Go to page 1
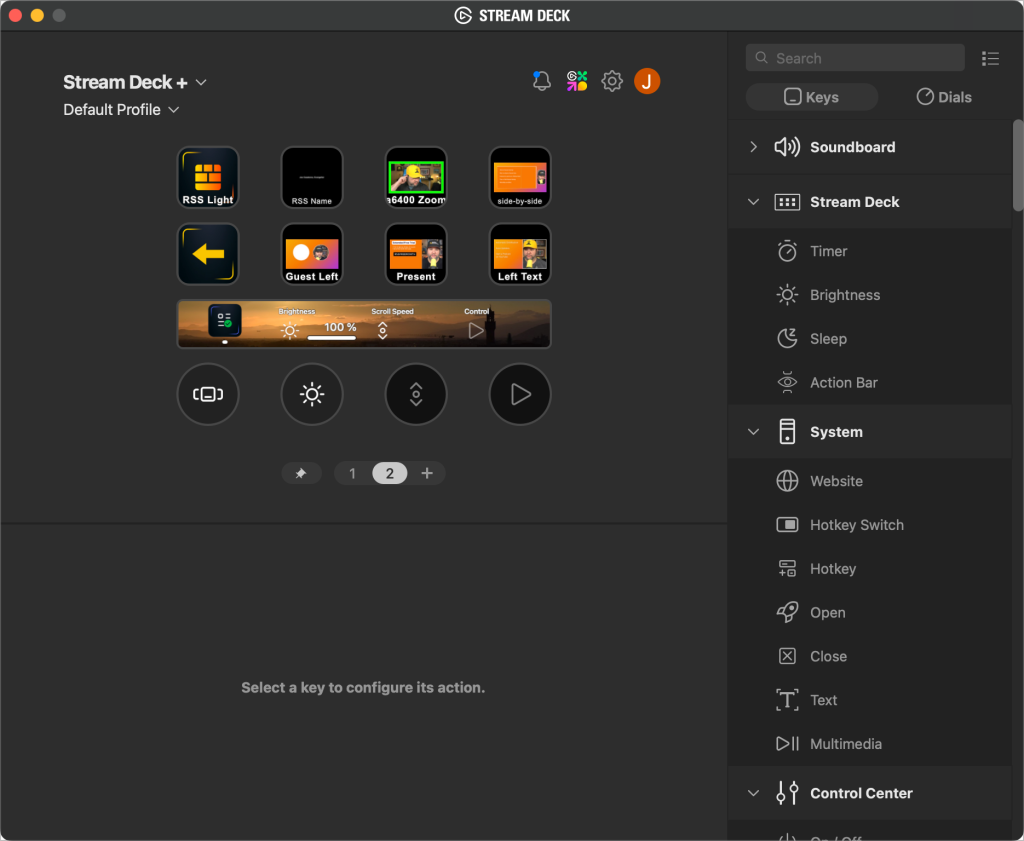 click(x=352, y=474)
